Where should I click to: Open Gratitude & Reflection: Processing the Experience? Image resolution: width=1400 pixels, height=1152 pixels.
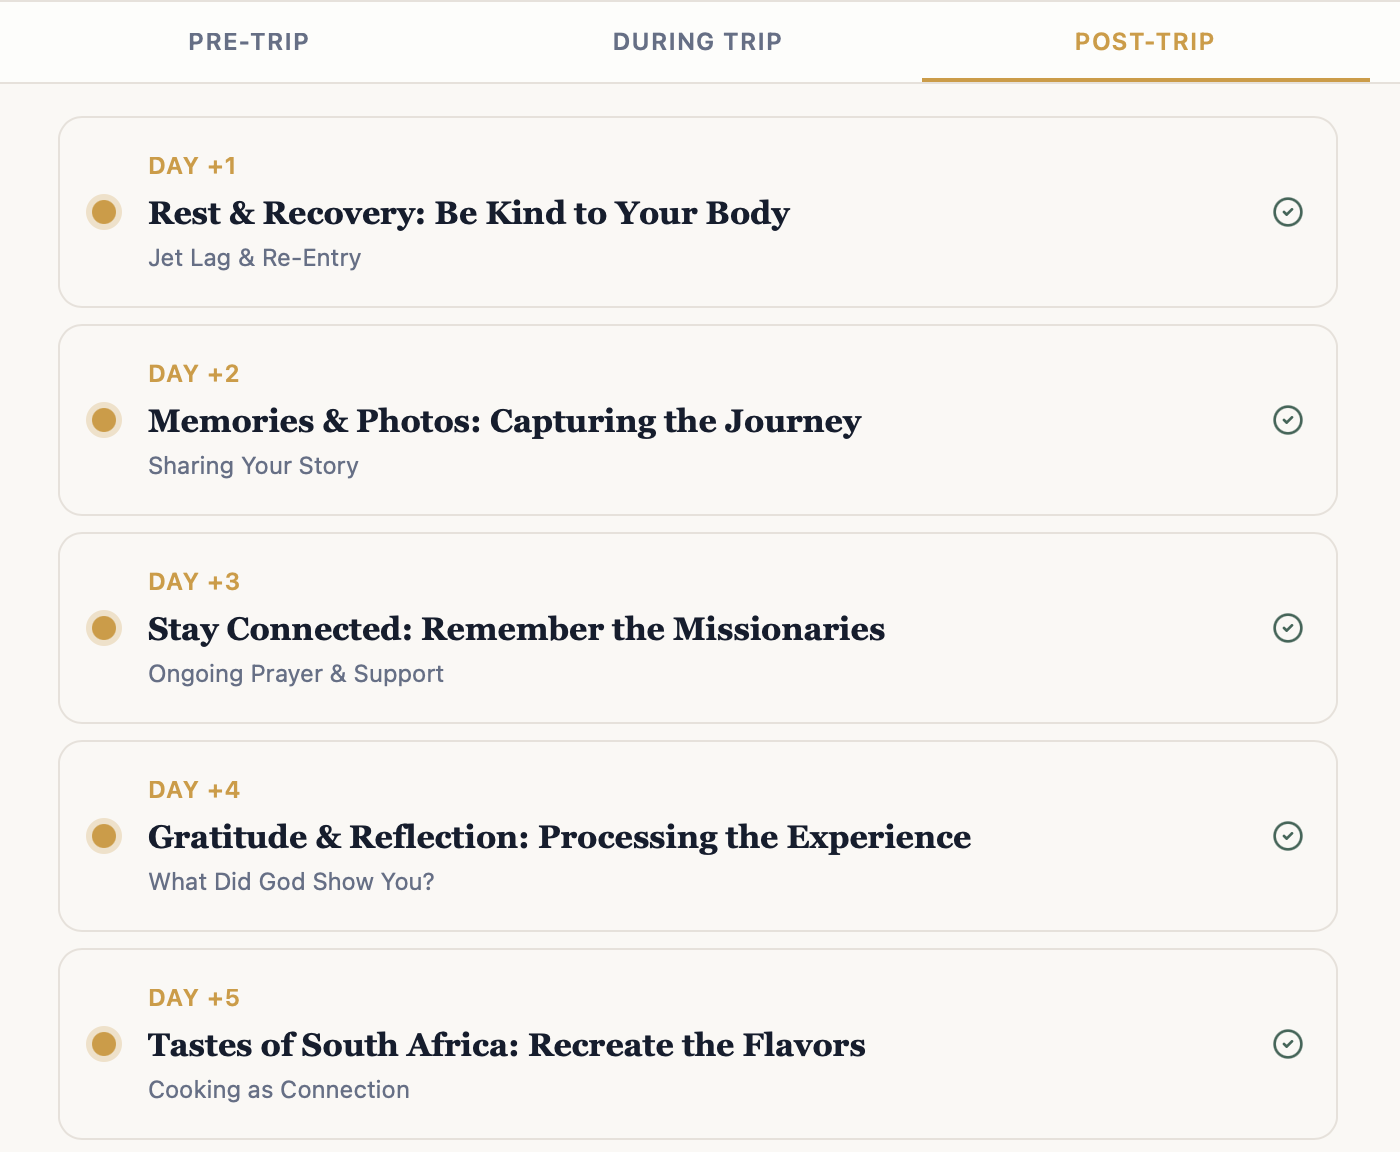click(559, 837)
